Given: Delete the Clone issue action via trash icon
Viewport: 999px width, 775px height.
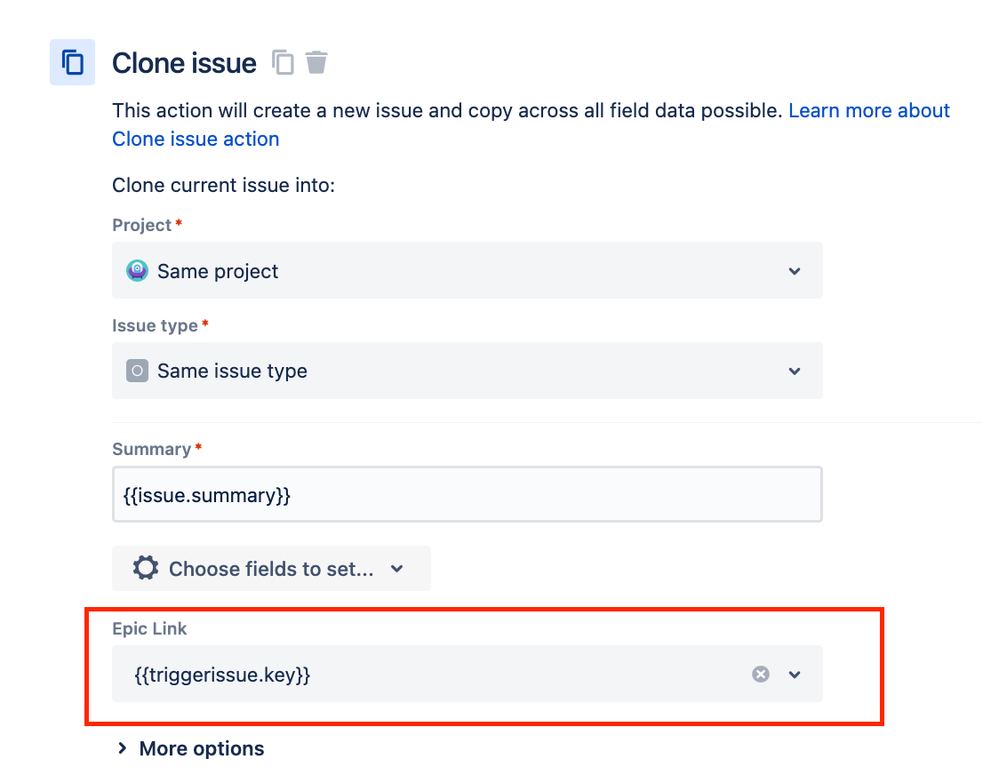Looking at the screenshot, I should tap(316, 62).
